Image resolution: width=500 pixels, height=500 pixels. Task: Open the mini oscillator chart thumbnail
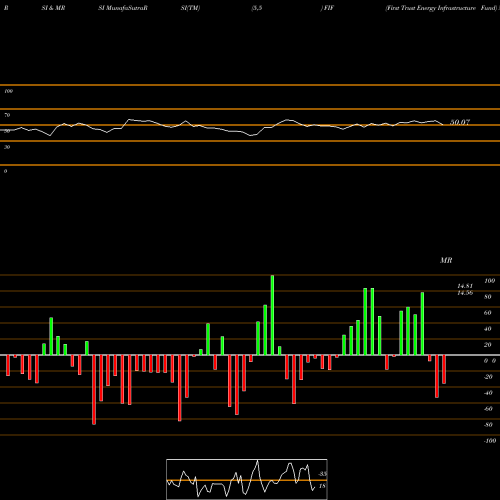pyautogui.click(x=247, y=479)
